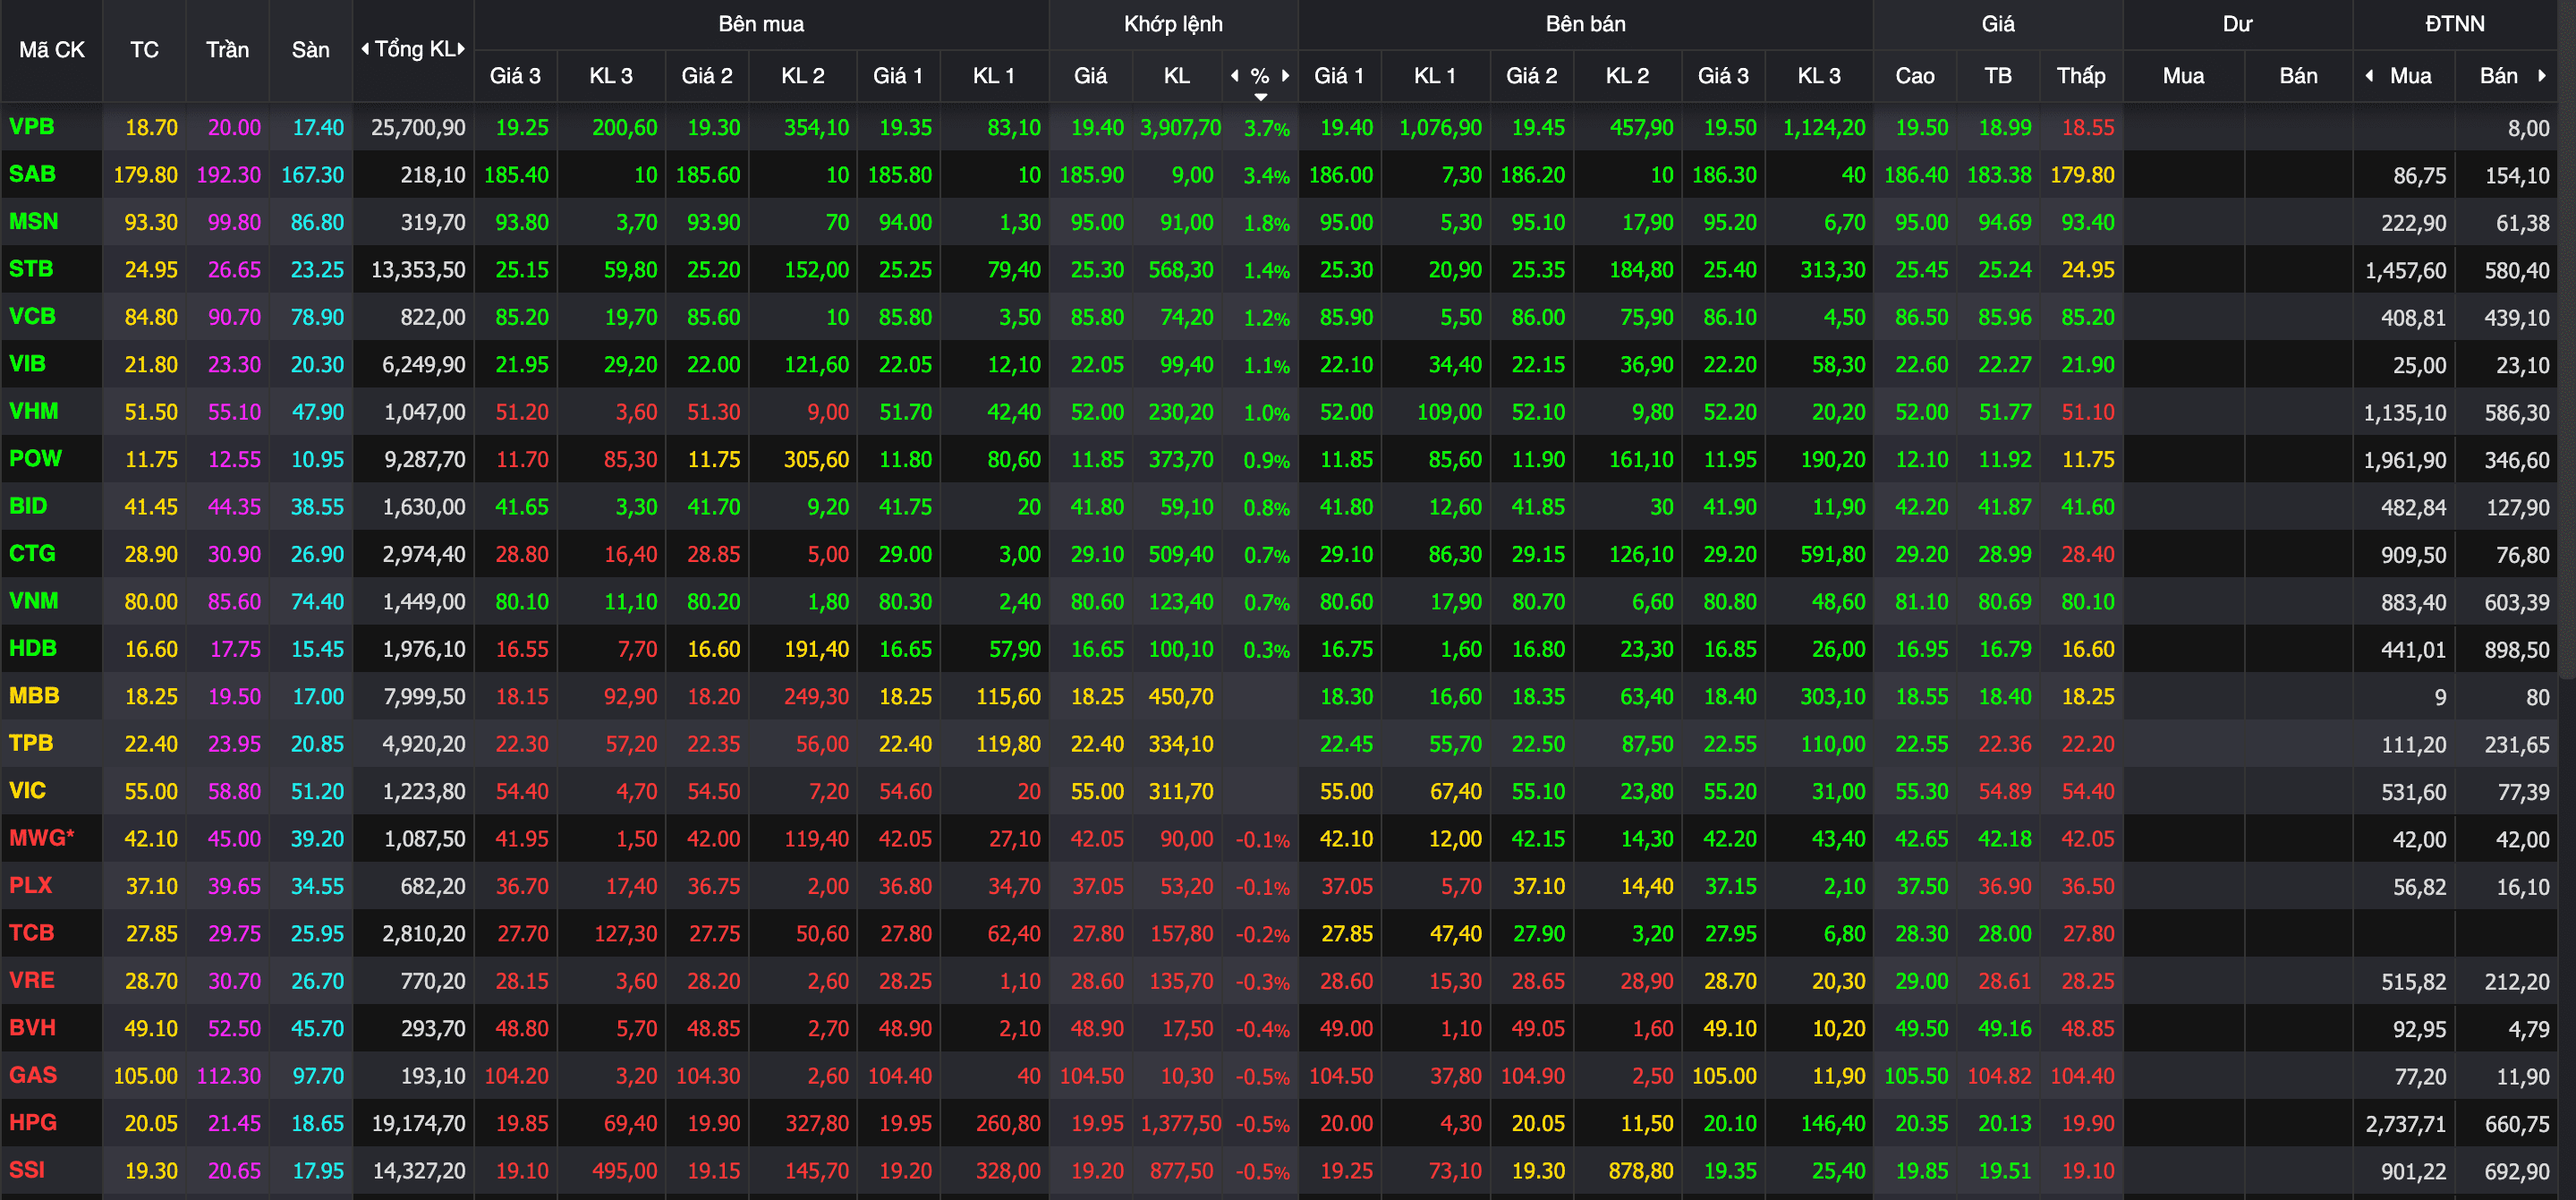The image size is (2576, 1200).
Task: Open the VHM stock symbol
Action: tap(34, 412)
